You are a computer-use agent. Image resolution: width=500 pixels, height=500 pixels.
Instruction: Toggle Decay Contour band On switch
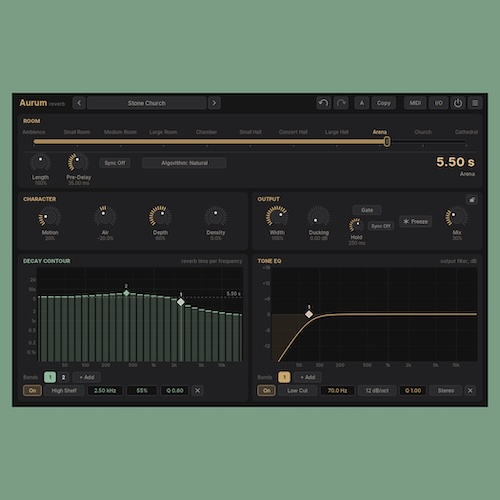(32, 390)
